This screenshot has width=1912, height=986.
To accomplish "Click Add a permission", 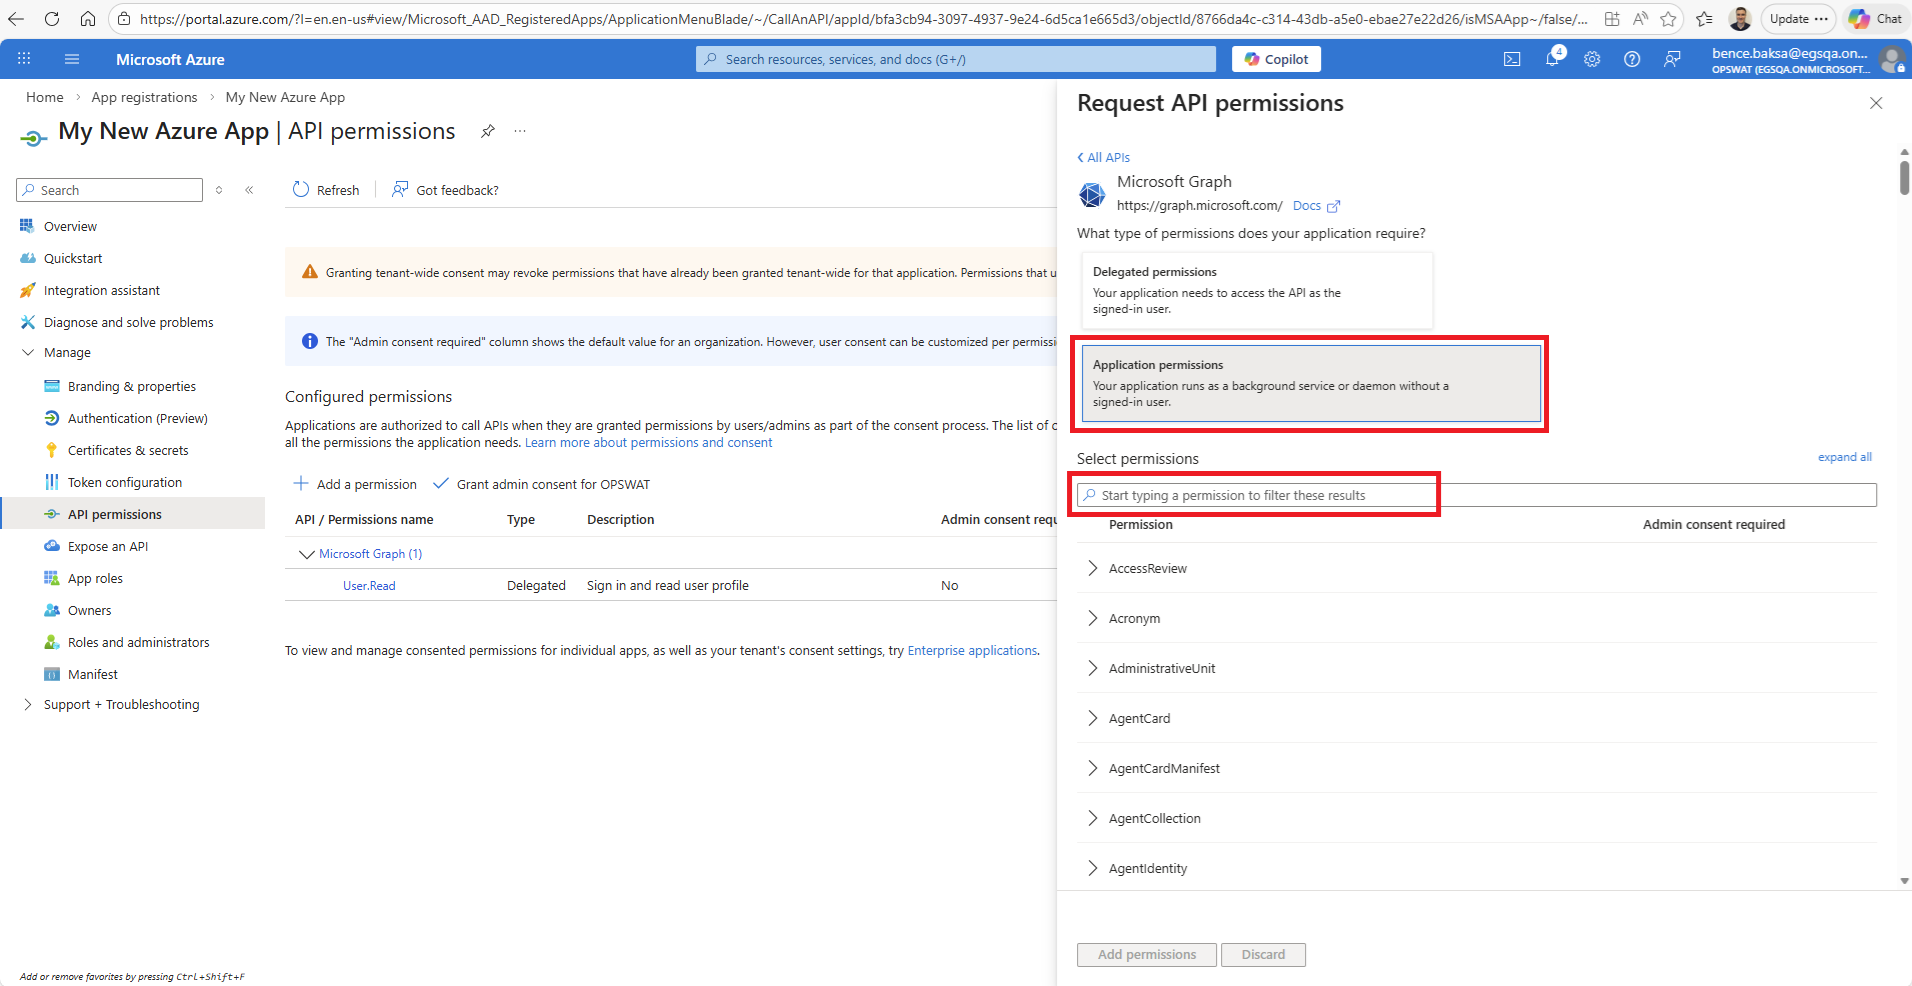I will click(355, 484).
